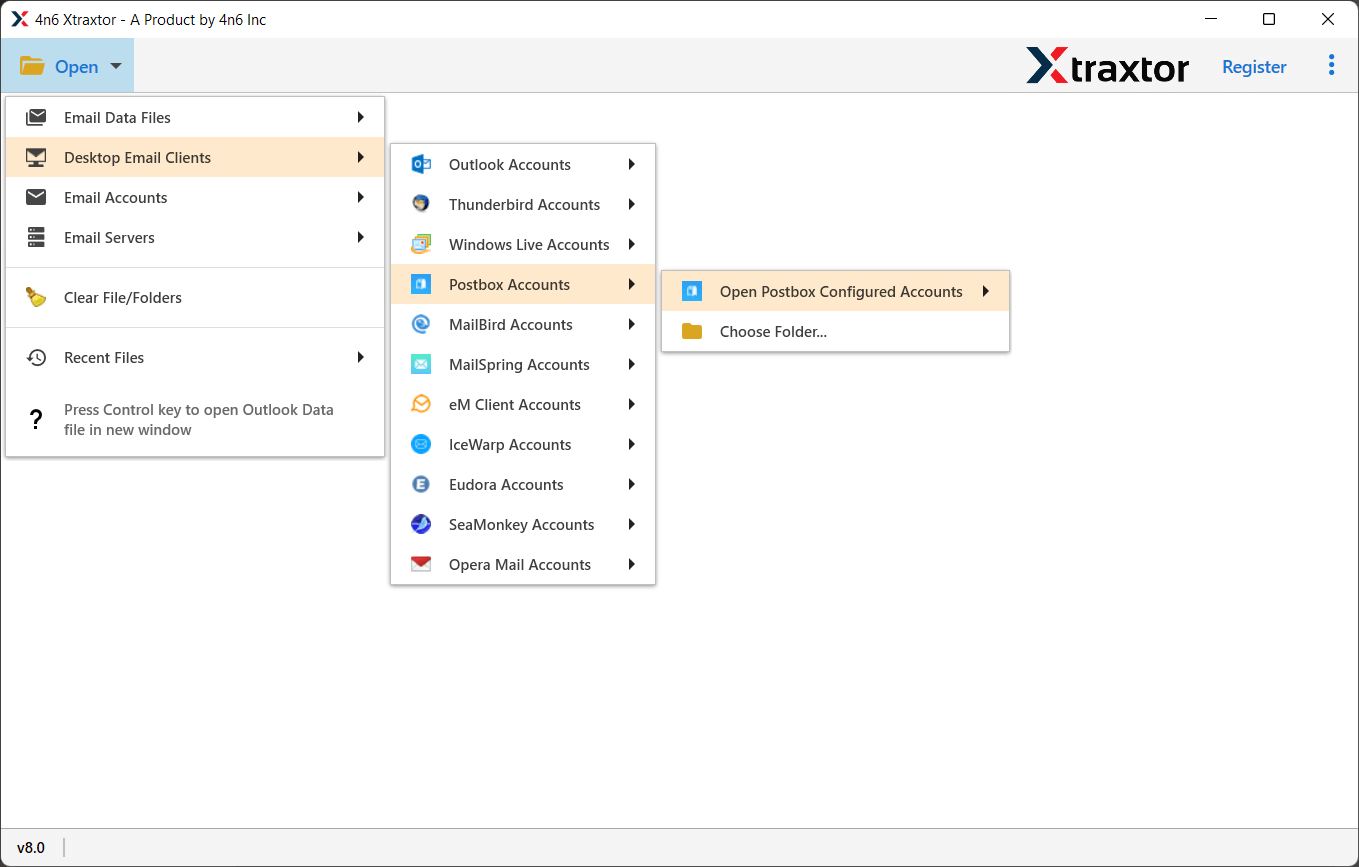The height and width of the screenshot is (867, 1359).
Task: Choose Postbox Accounts from submenu
Action: click(523, 284)
